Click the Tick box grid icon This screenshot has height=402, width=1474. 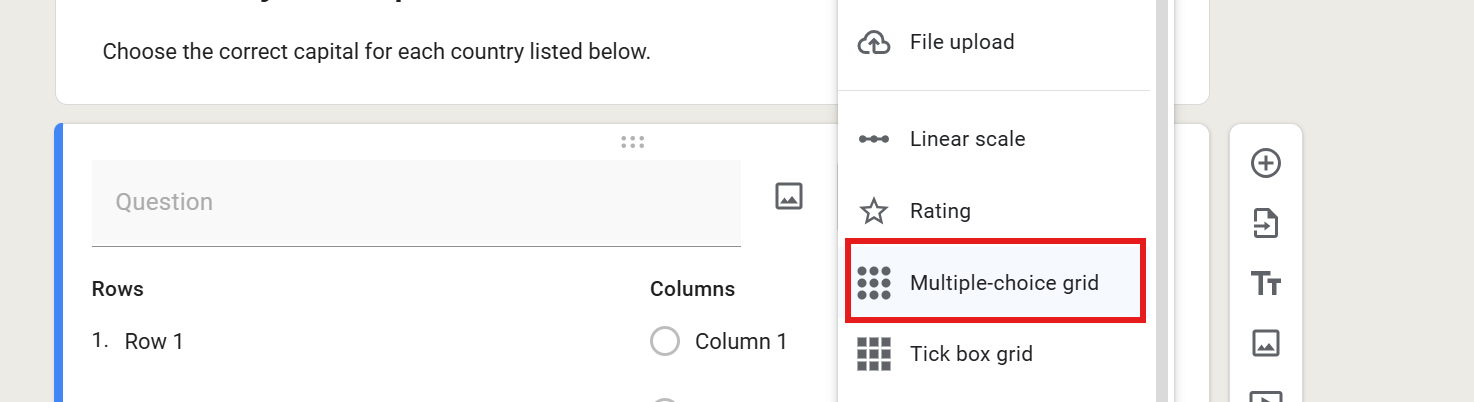click(x=874, y=354)
